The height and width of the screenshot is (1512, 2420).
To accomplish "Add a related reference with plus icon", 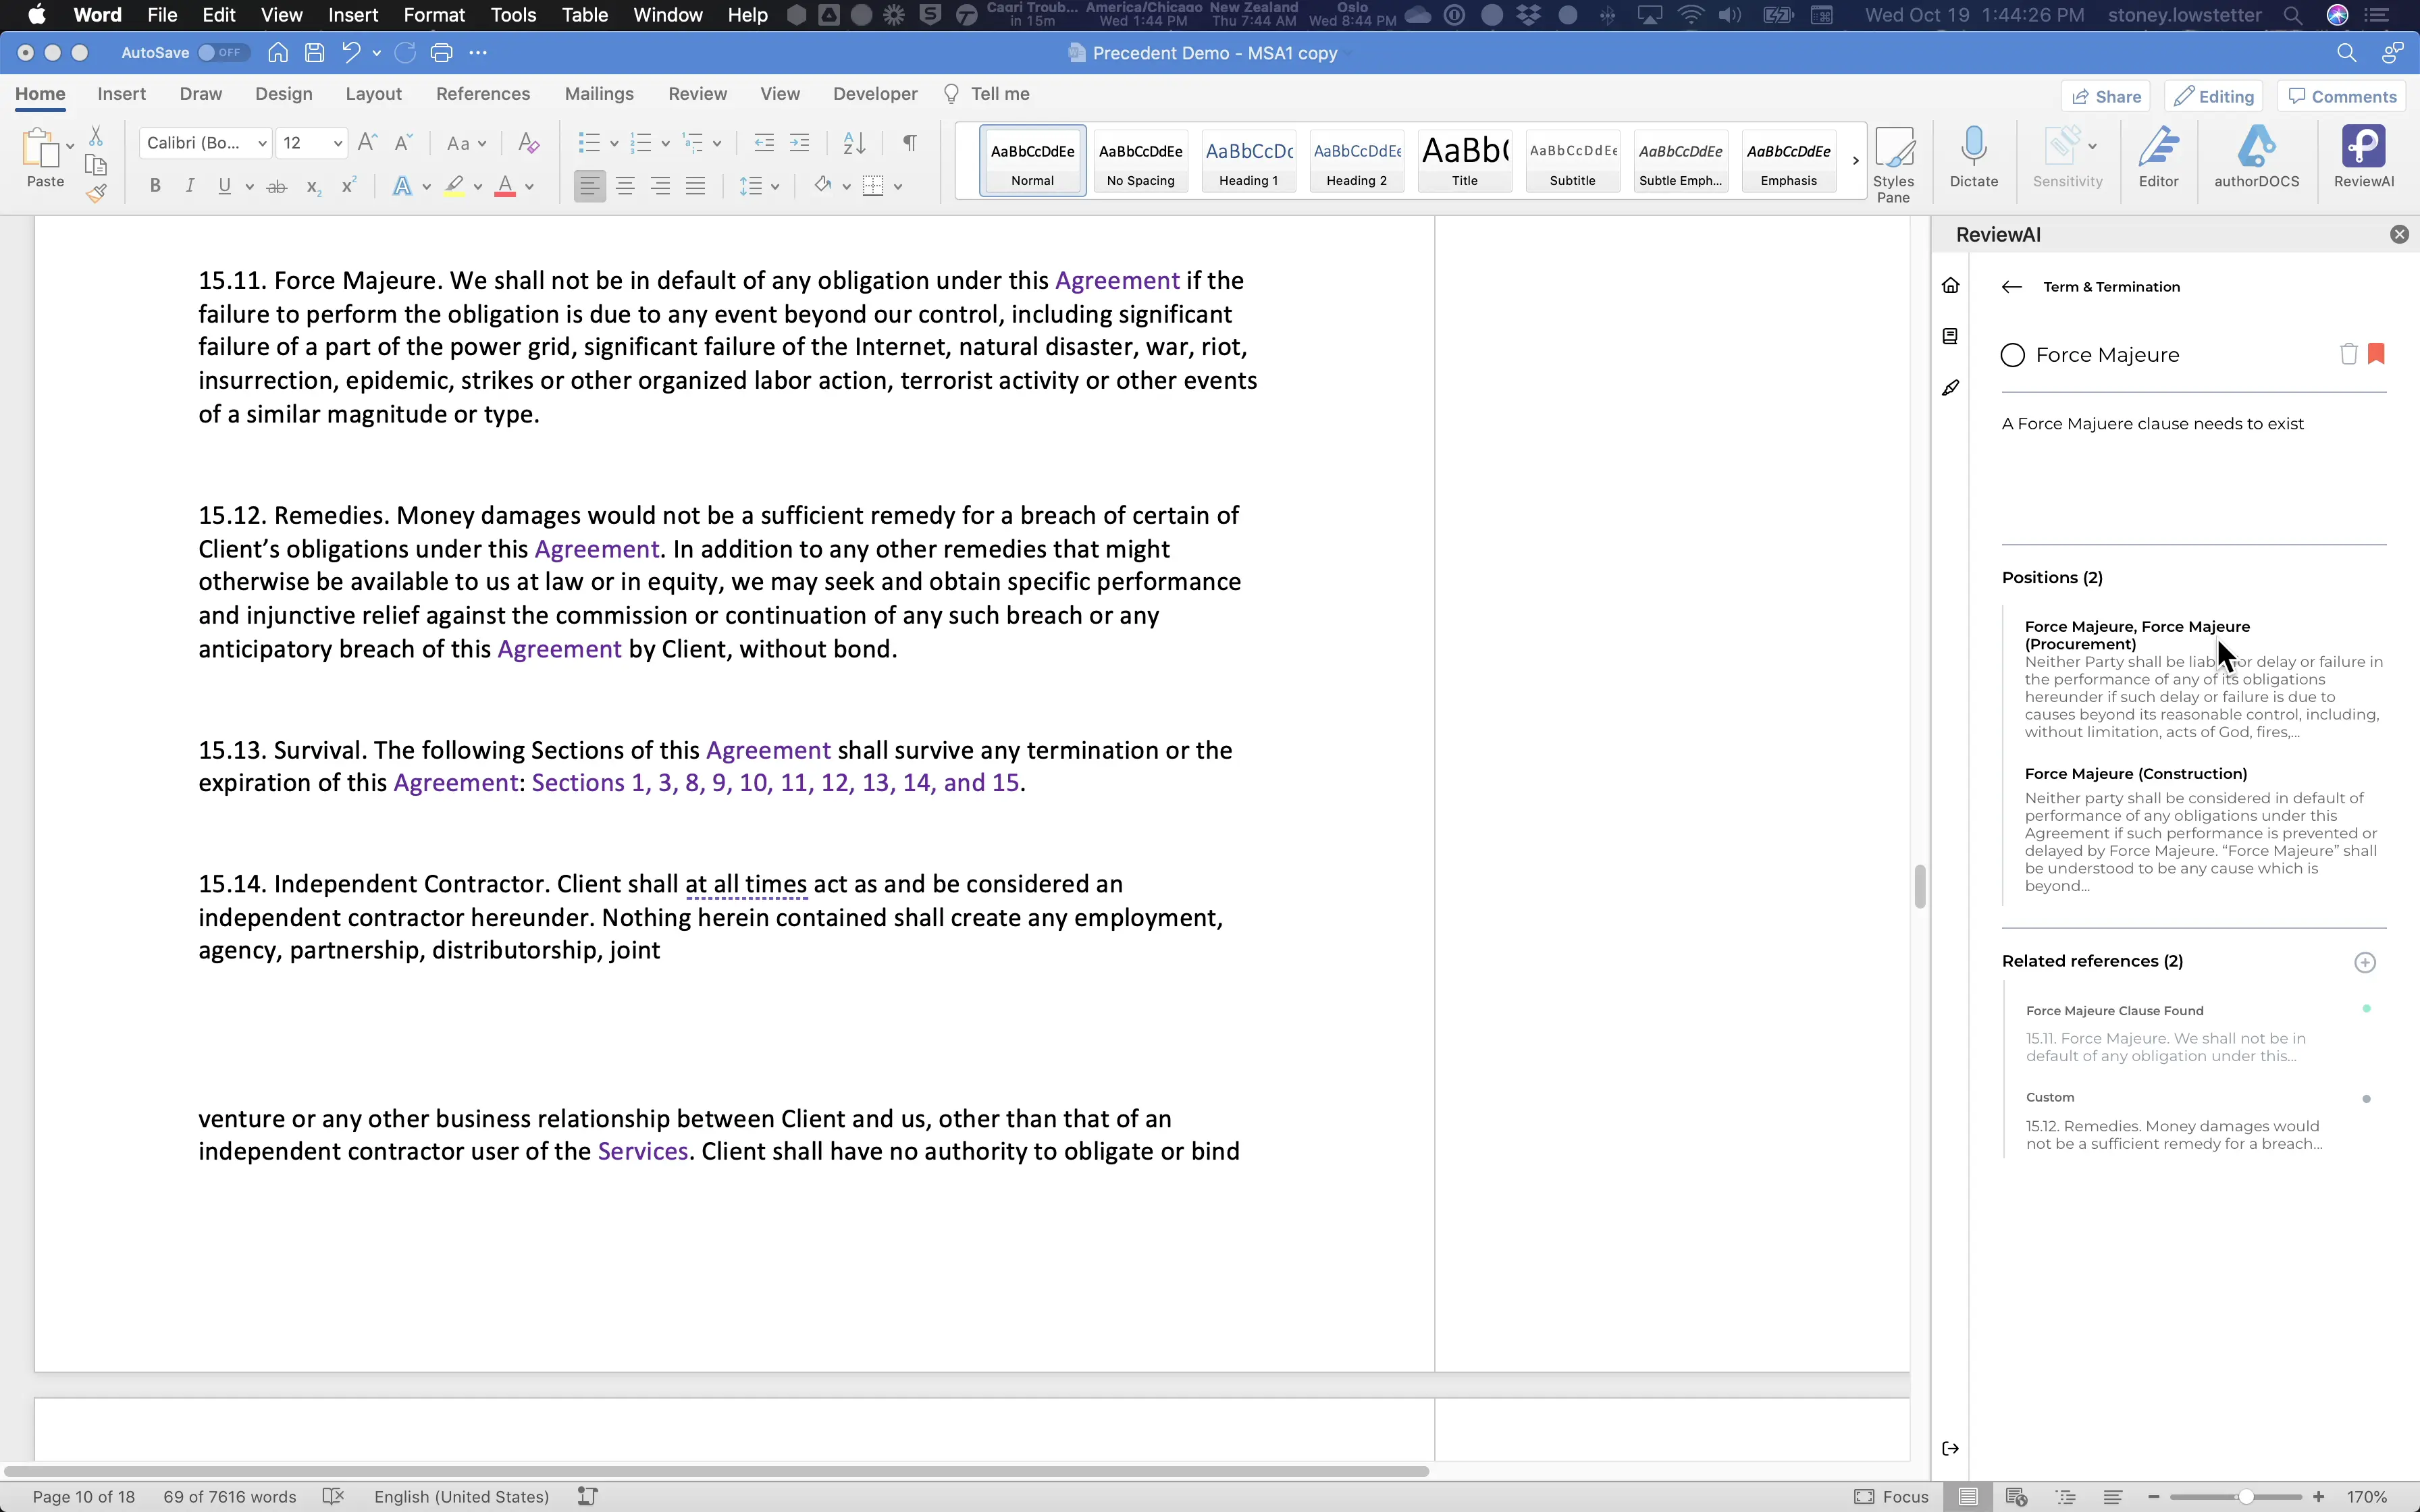I will click(x=2365, y=962).
